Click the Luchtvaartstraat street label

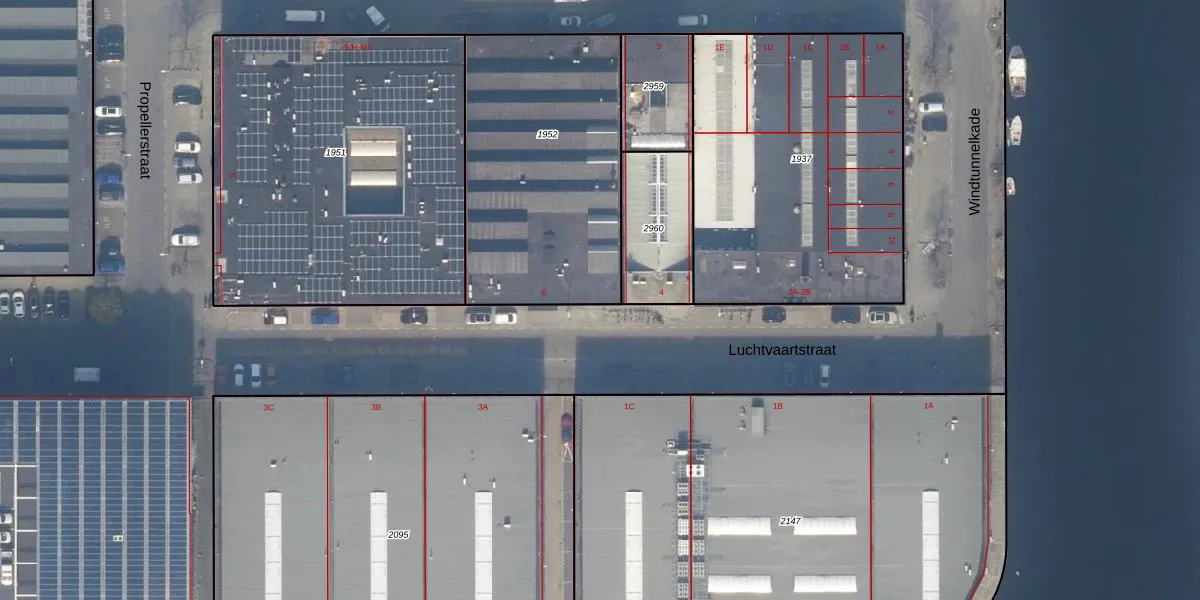(x=781, y=350)
